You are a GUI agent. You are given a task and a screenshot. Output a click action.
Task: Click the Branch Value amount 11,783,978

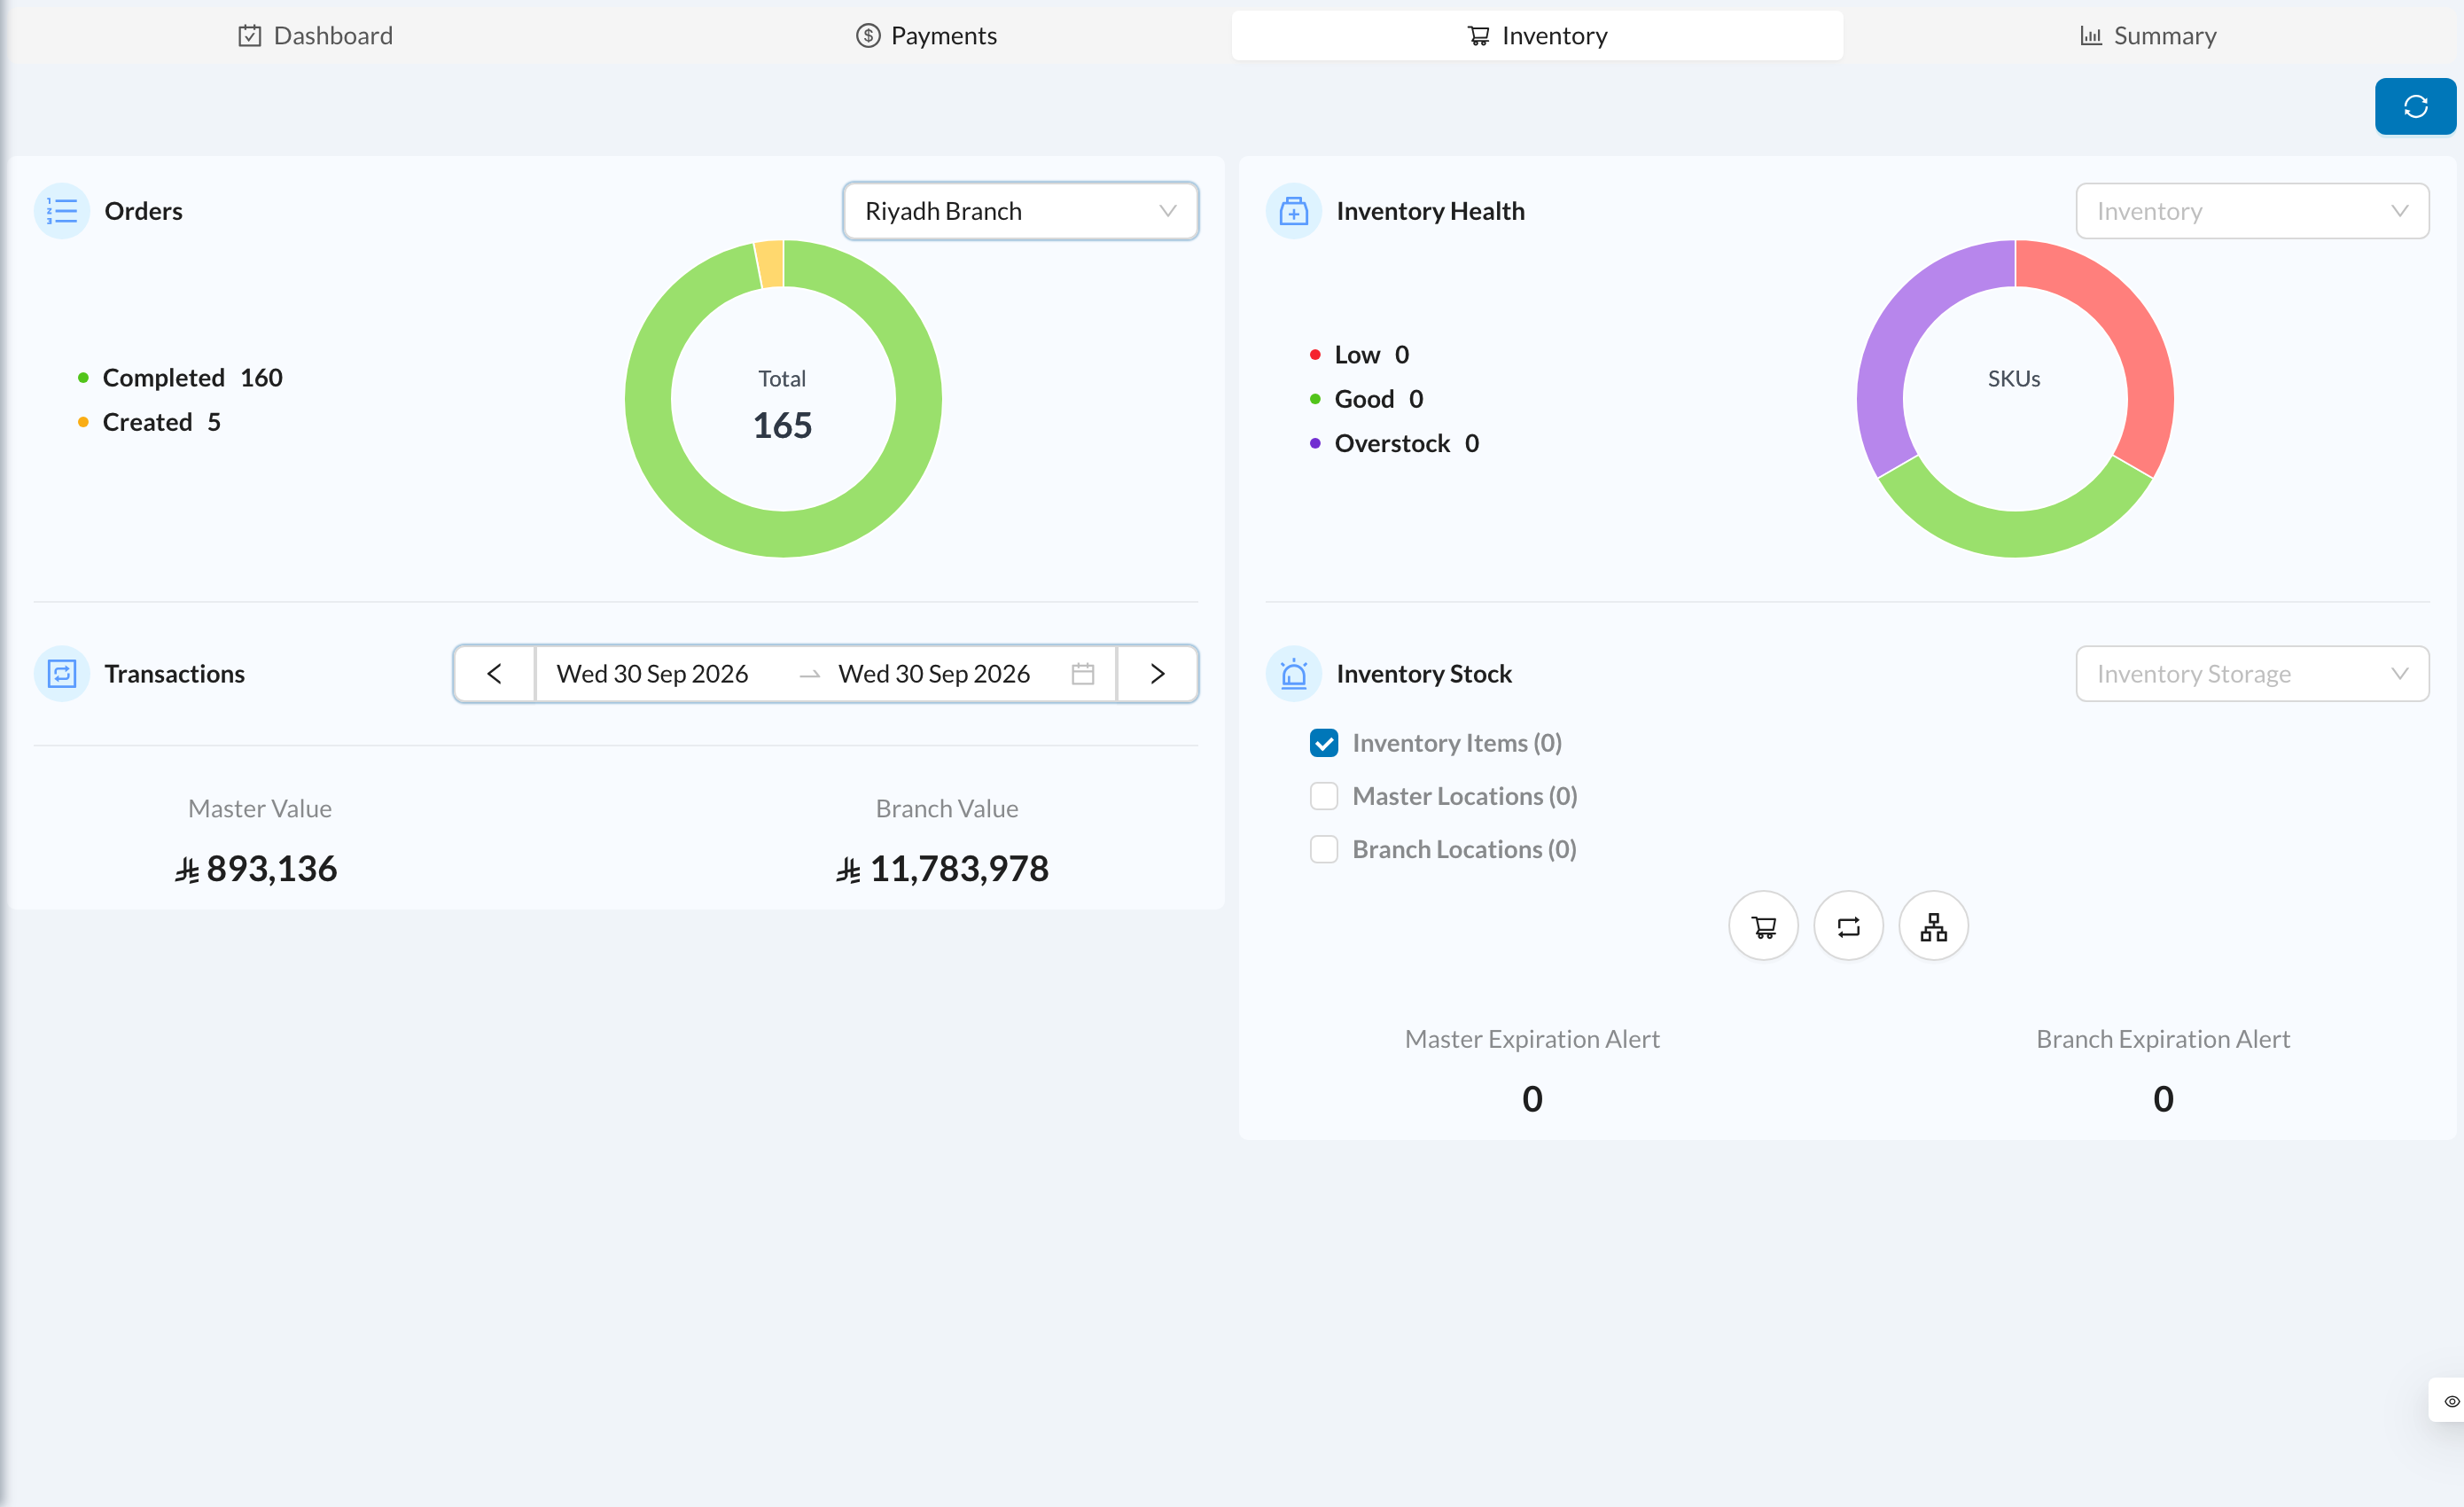coord(943,869)
